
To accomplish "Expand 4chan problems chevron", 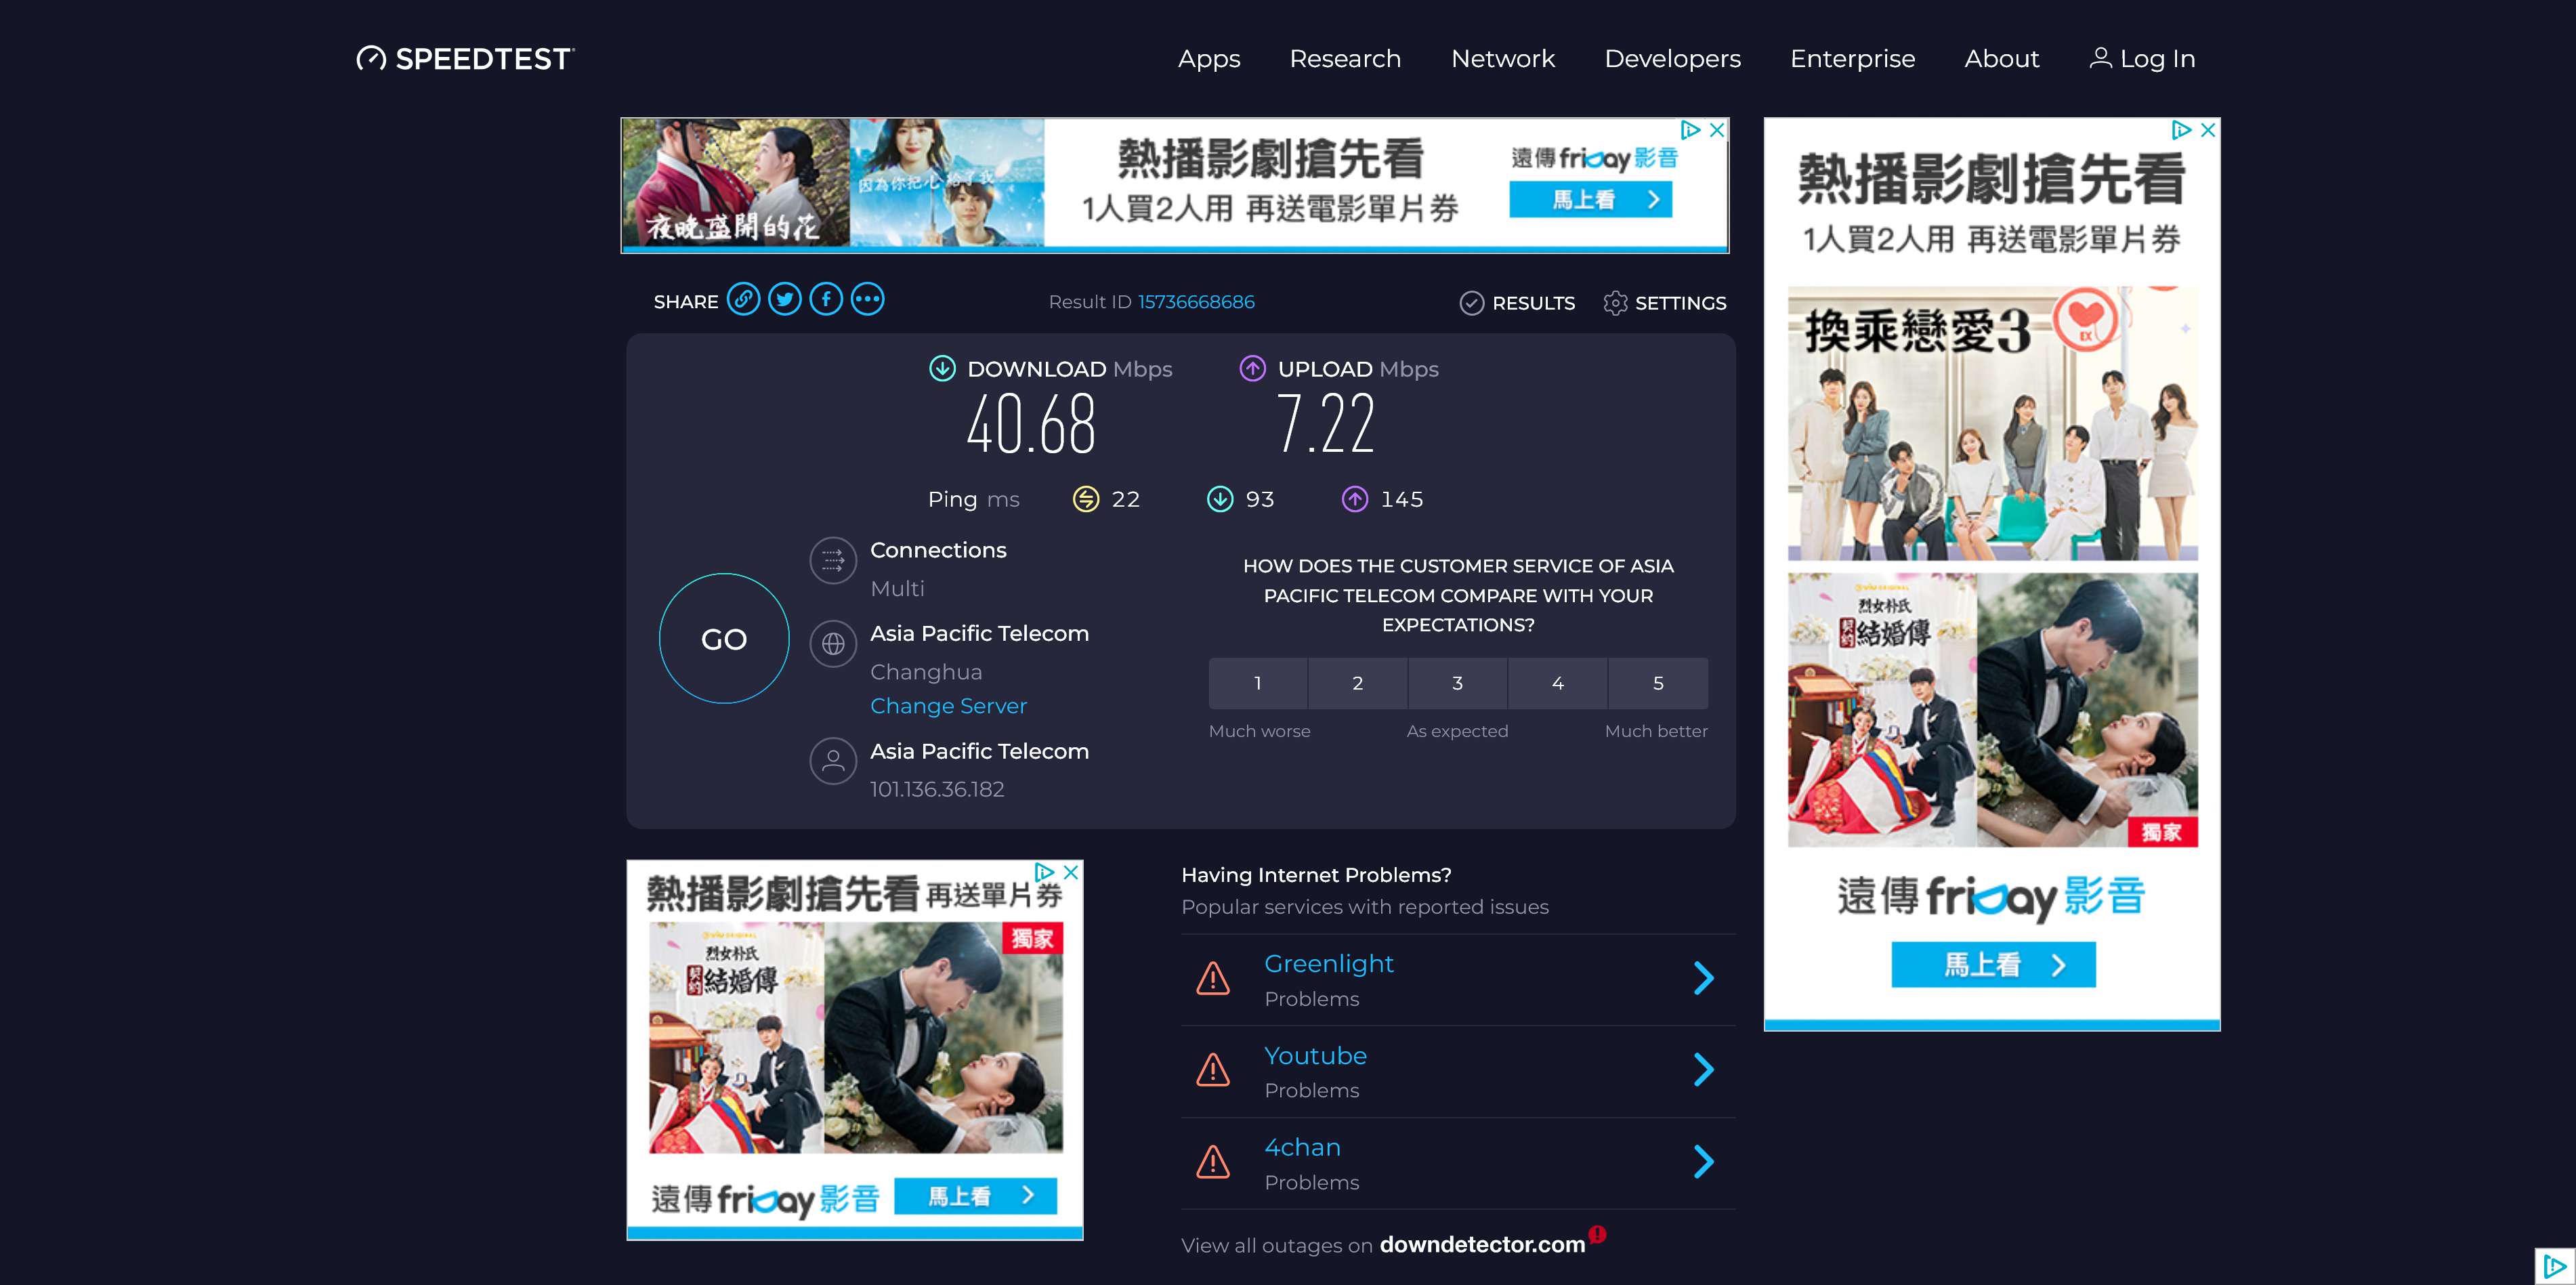I will pyautogui.click(x=1704, y=1162).
